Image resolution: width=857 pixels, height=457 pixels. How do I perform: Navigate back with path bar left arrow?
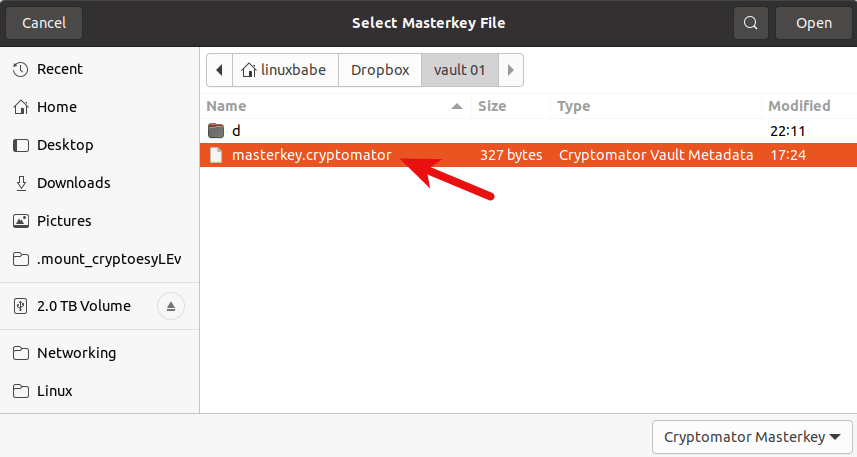[217, 70]
